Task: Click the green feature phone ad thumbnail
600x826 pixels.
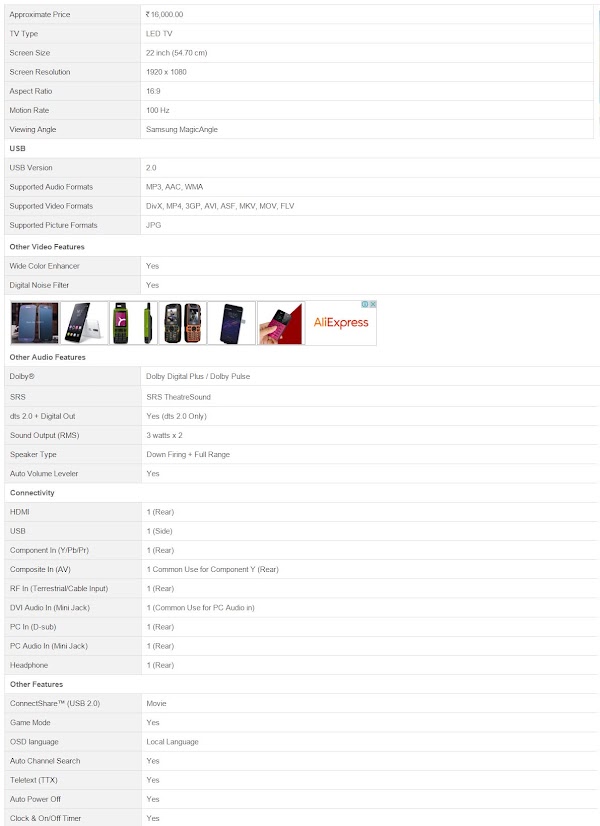Action: (x=133, y=323)
